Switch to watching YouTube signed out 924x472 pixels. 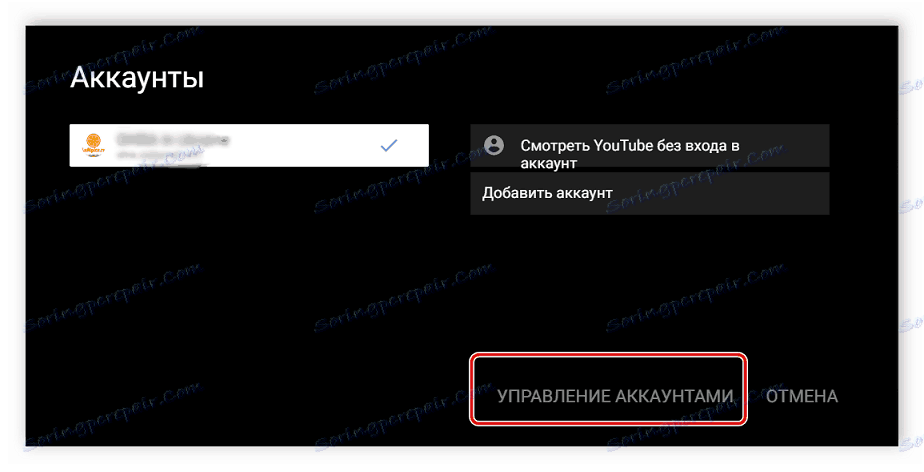pos(649,146)
